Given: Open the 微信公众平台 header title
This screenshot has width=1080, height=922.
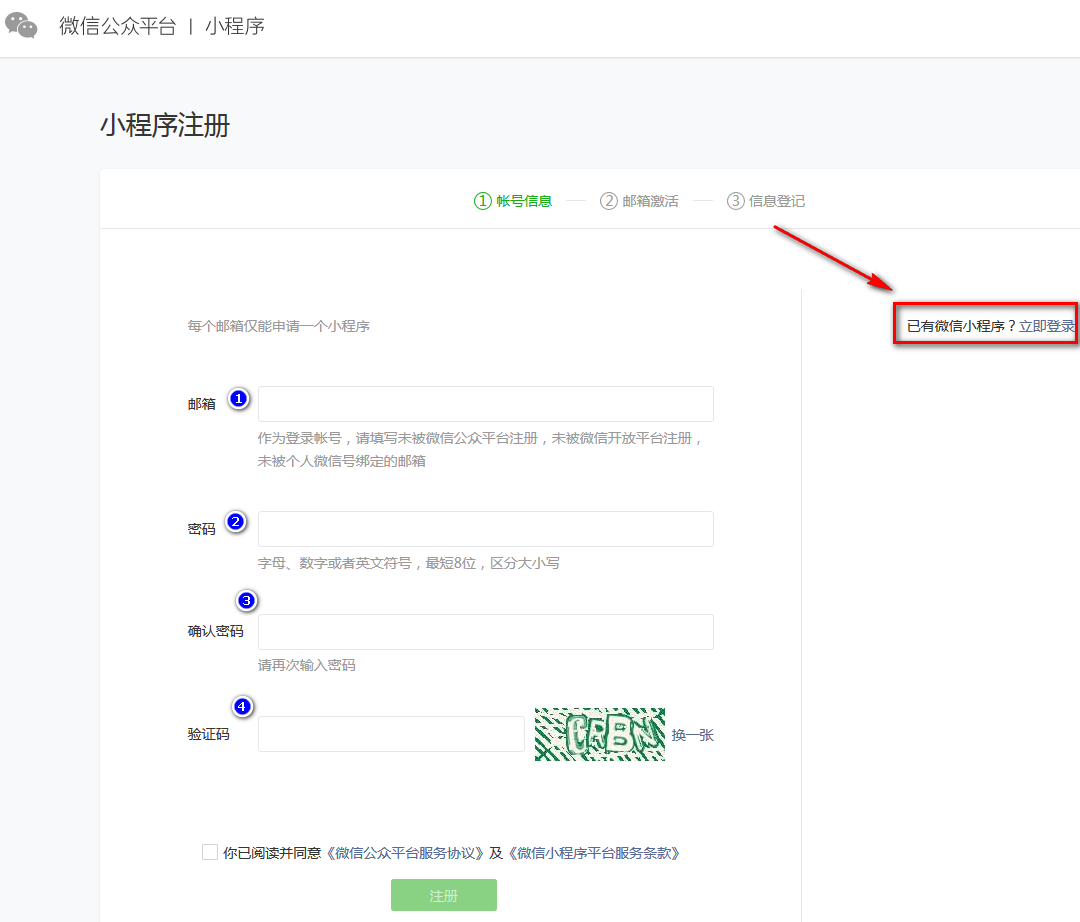Looking at the screenshot, I should [118, 26].
